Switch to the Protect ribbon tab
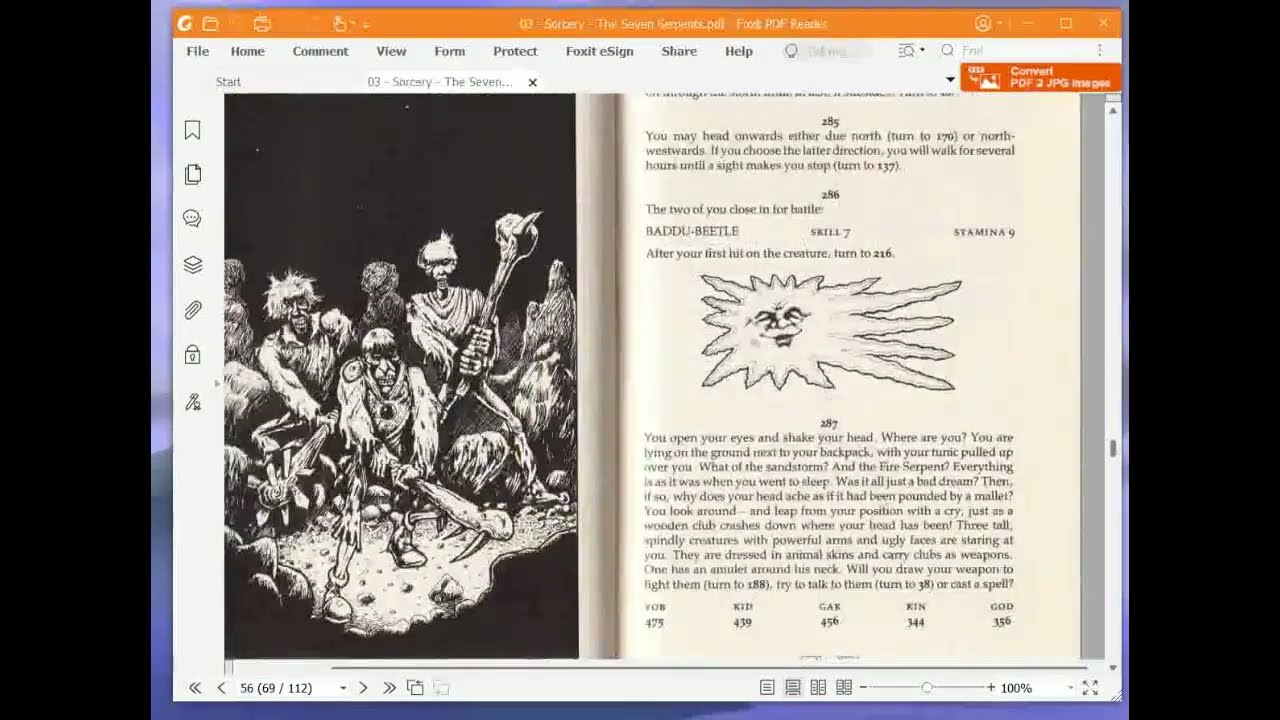1280x720 pixels. 515,51
